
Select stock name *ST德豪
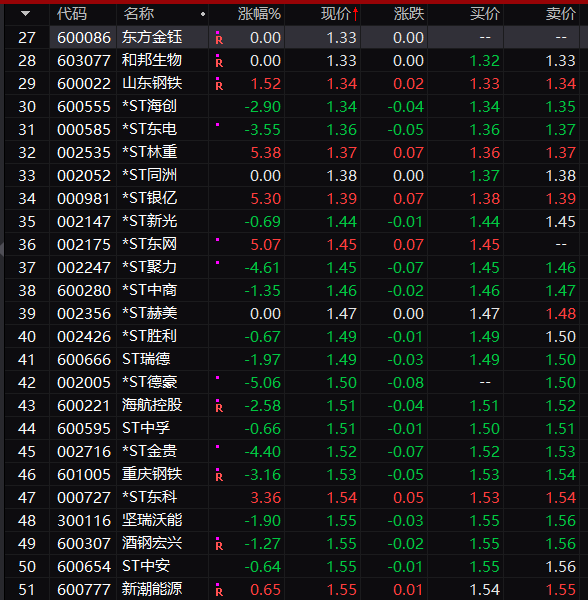coord(149,382)
